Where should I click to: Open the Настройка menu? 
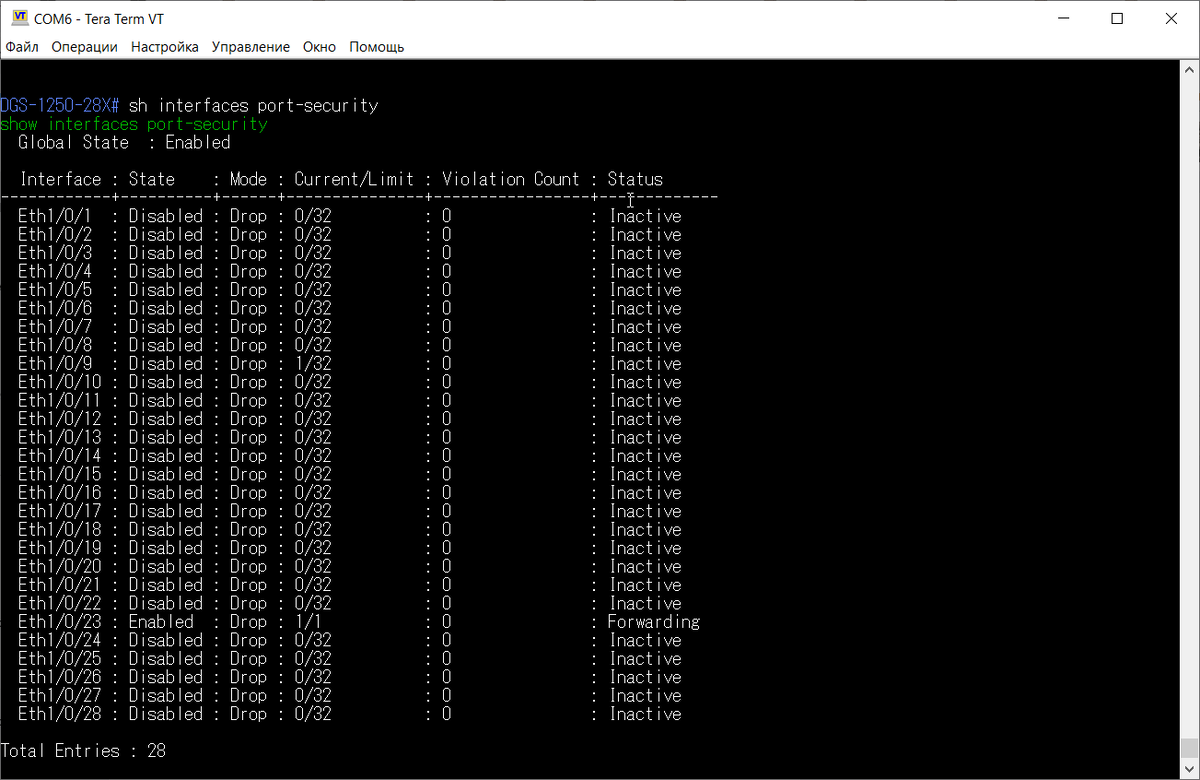tap(165, 47)
